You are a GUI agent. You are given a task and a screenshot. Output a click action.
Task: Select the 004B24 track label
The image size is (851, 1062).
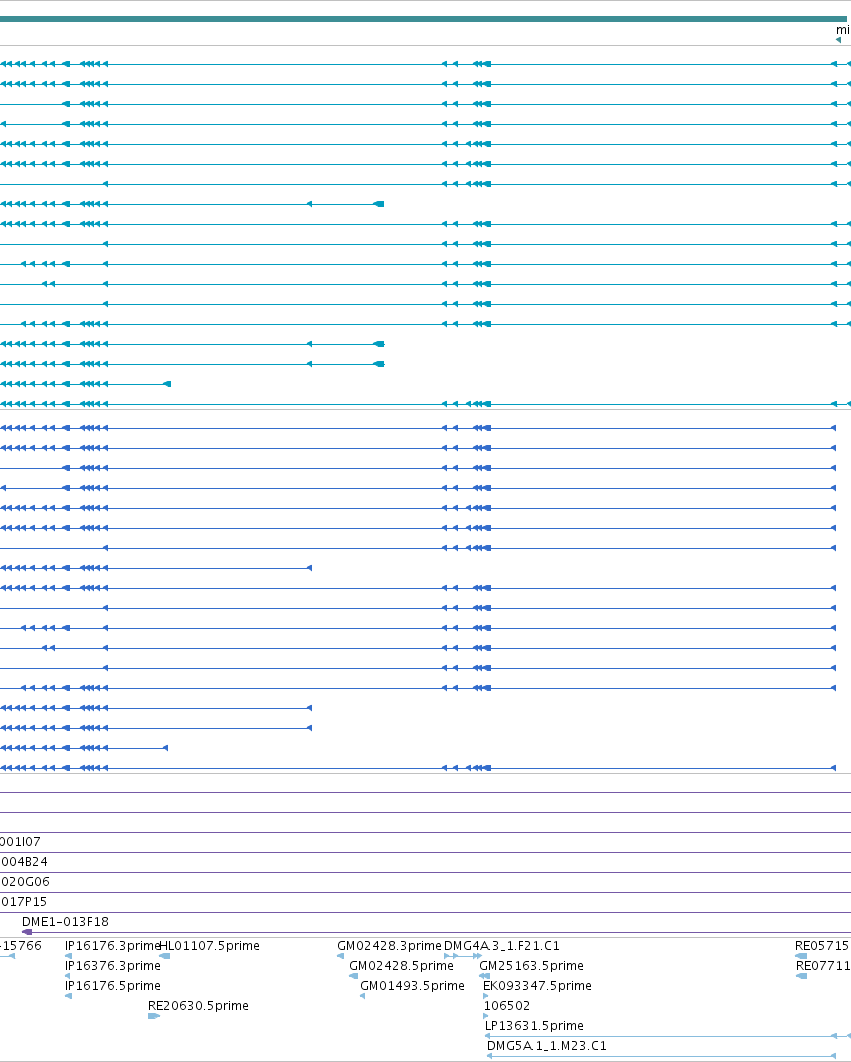point(24,862)
